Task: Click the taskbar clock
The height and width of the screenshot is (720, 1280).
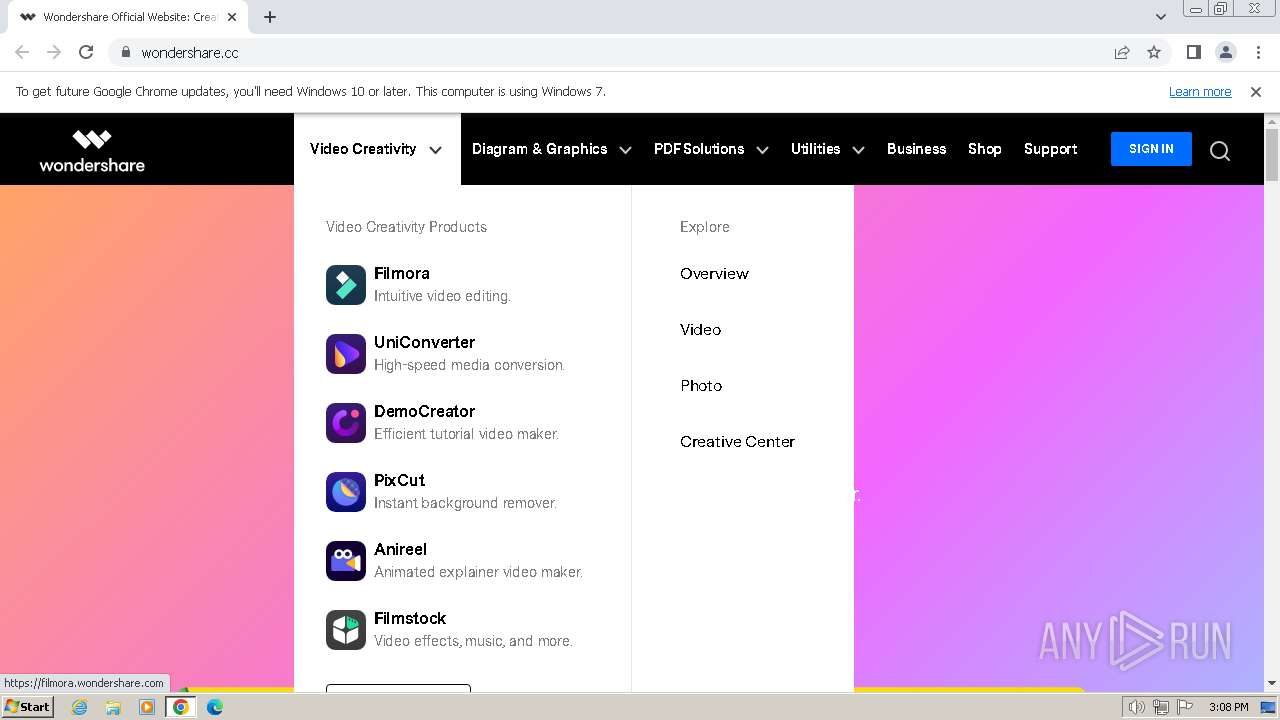Action: coord(1228,707)
